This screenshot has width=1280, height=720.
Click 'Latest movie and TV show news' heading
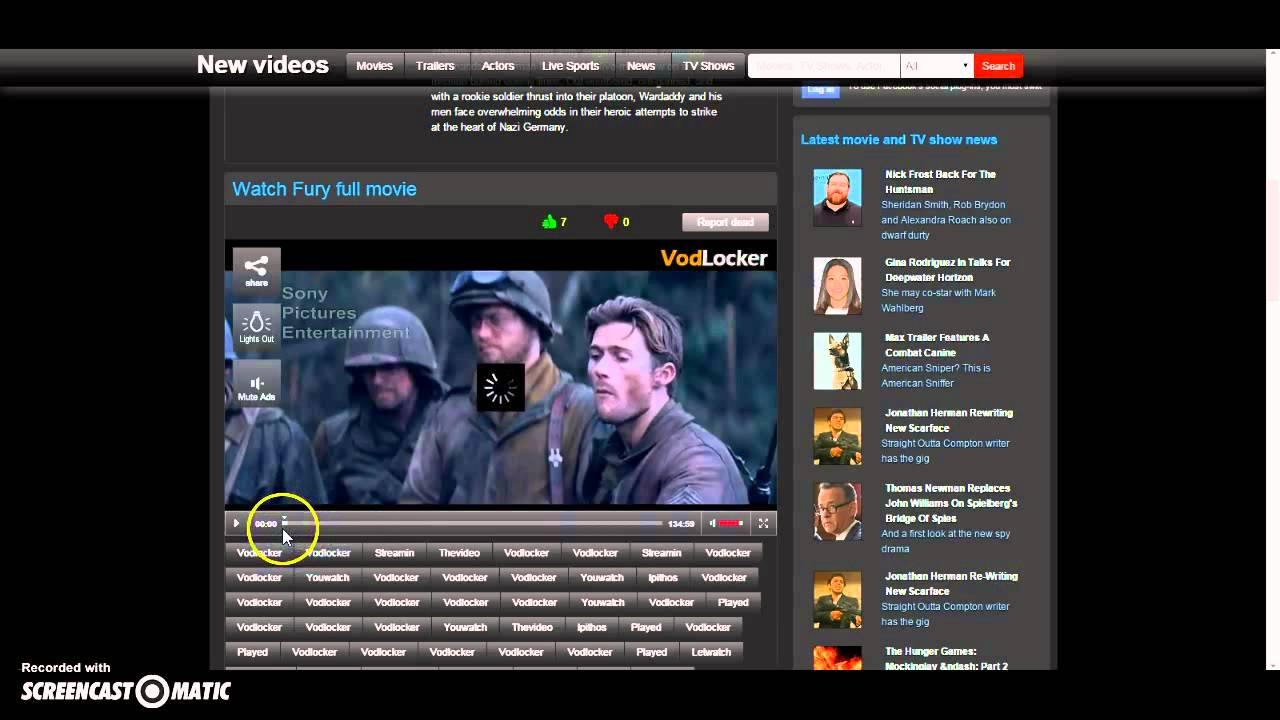coord(899,140)
